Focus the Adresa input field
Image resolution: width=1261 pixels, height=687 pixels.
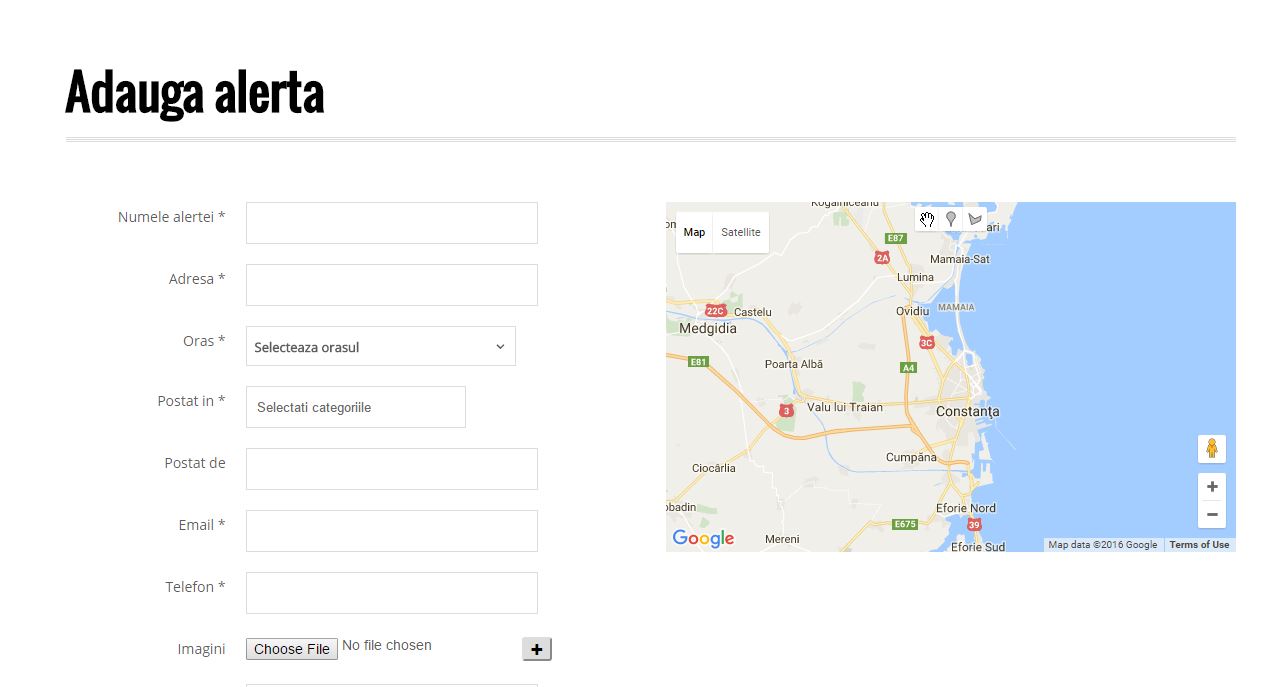[x=392, y=285]
